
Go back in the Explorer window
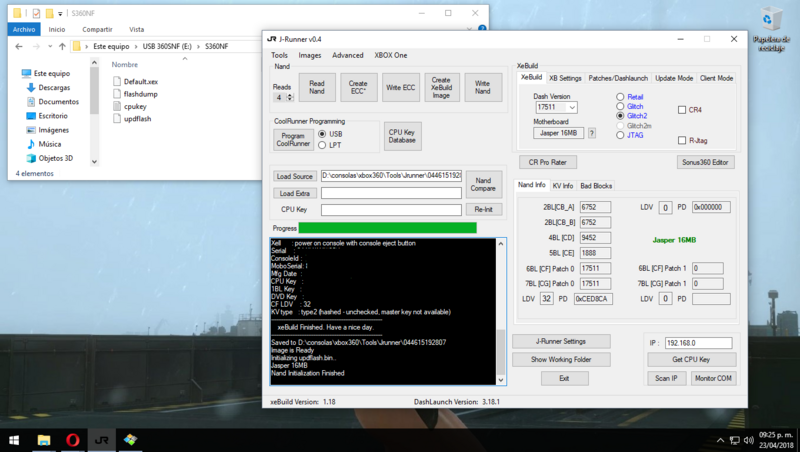click(x=19, y=46)
